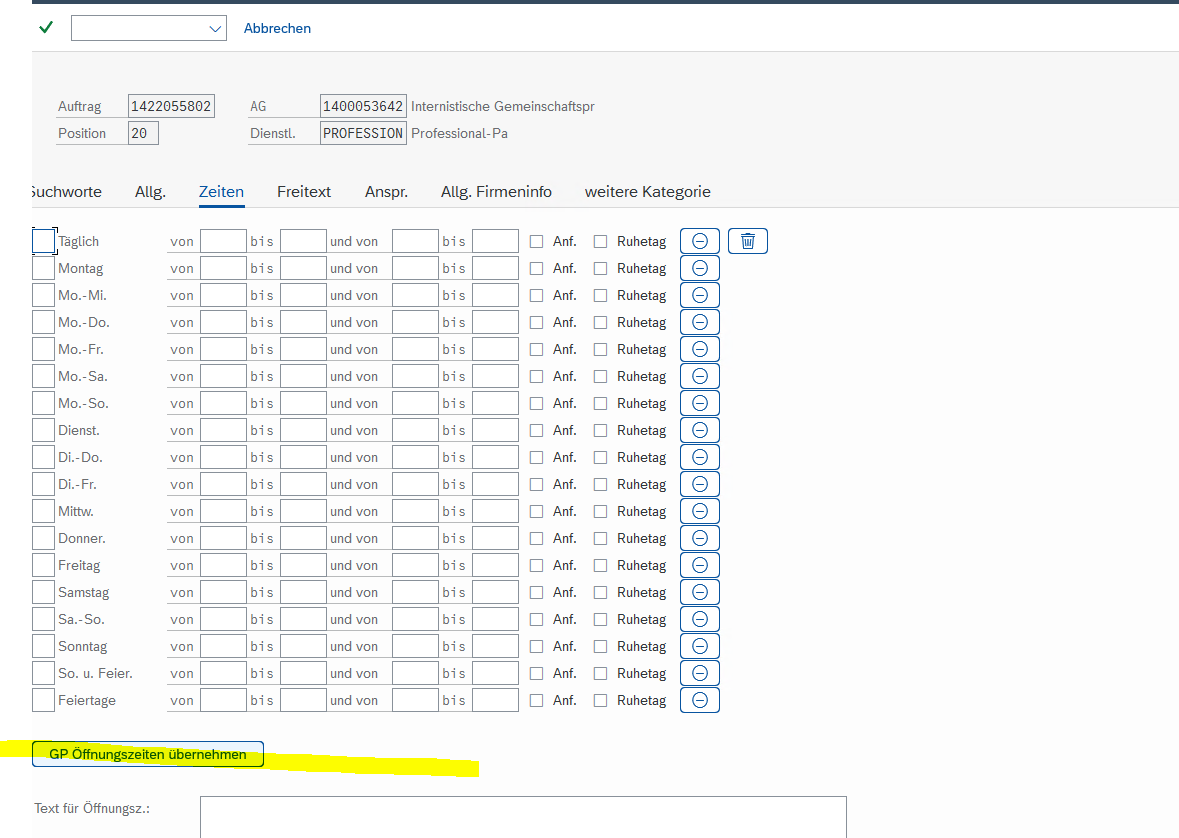1179x838 pixels.
Task: Check Ruhetag checkbox in Donner. row
Action: pos(600,539)
